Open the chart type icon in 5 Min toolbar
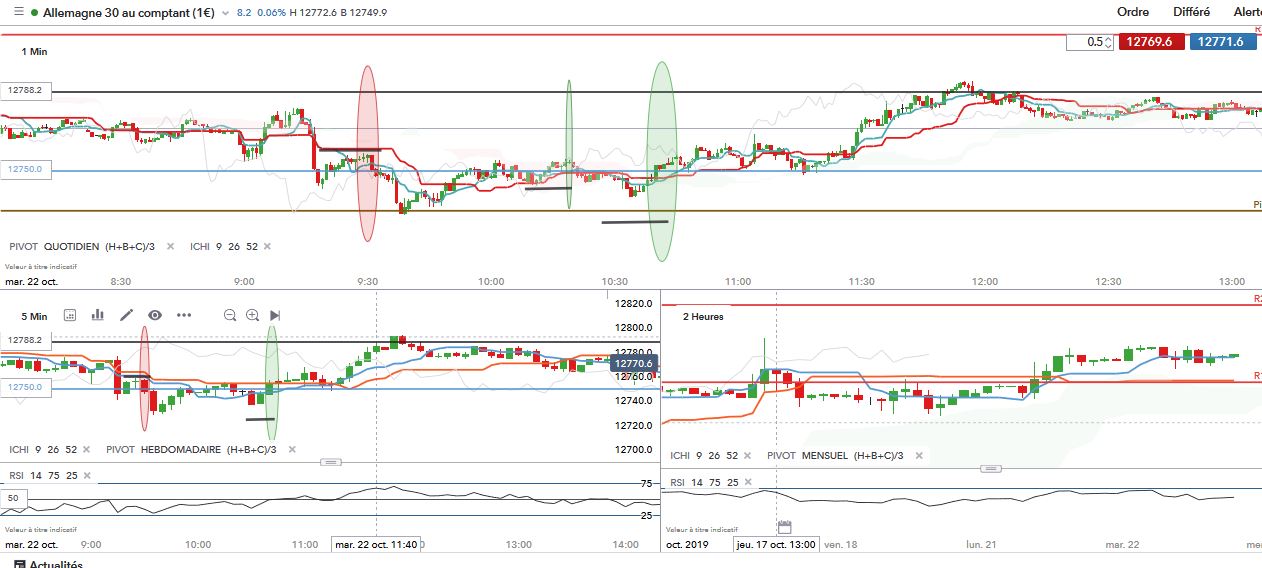 pyautogui.click(x=70, y=315)
